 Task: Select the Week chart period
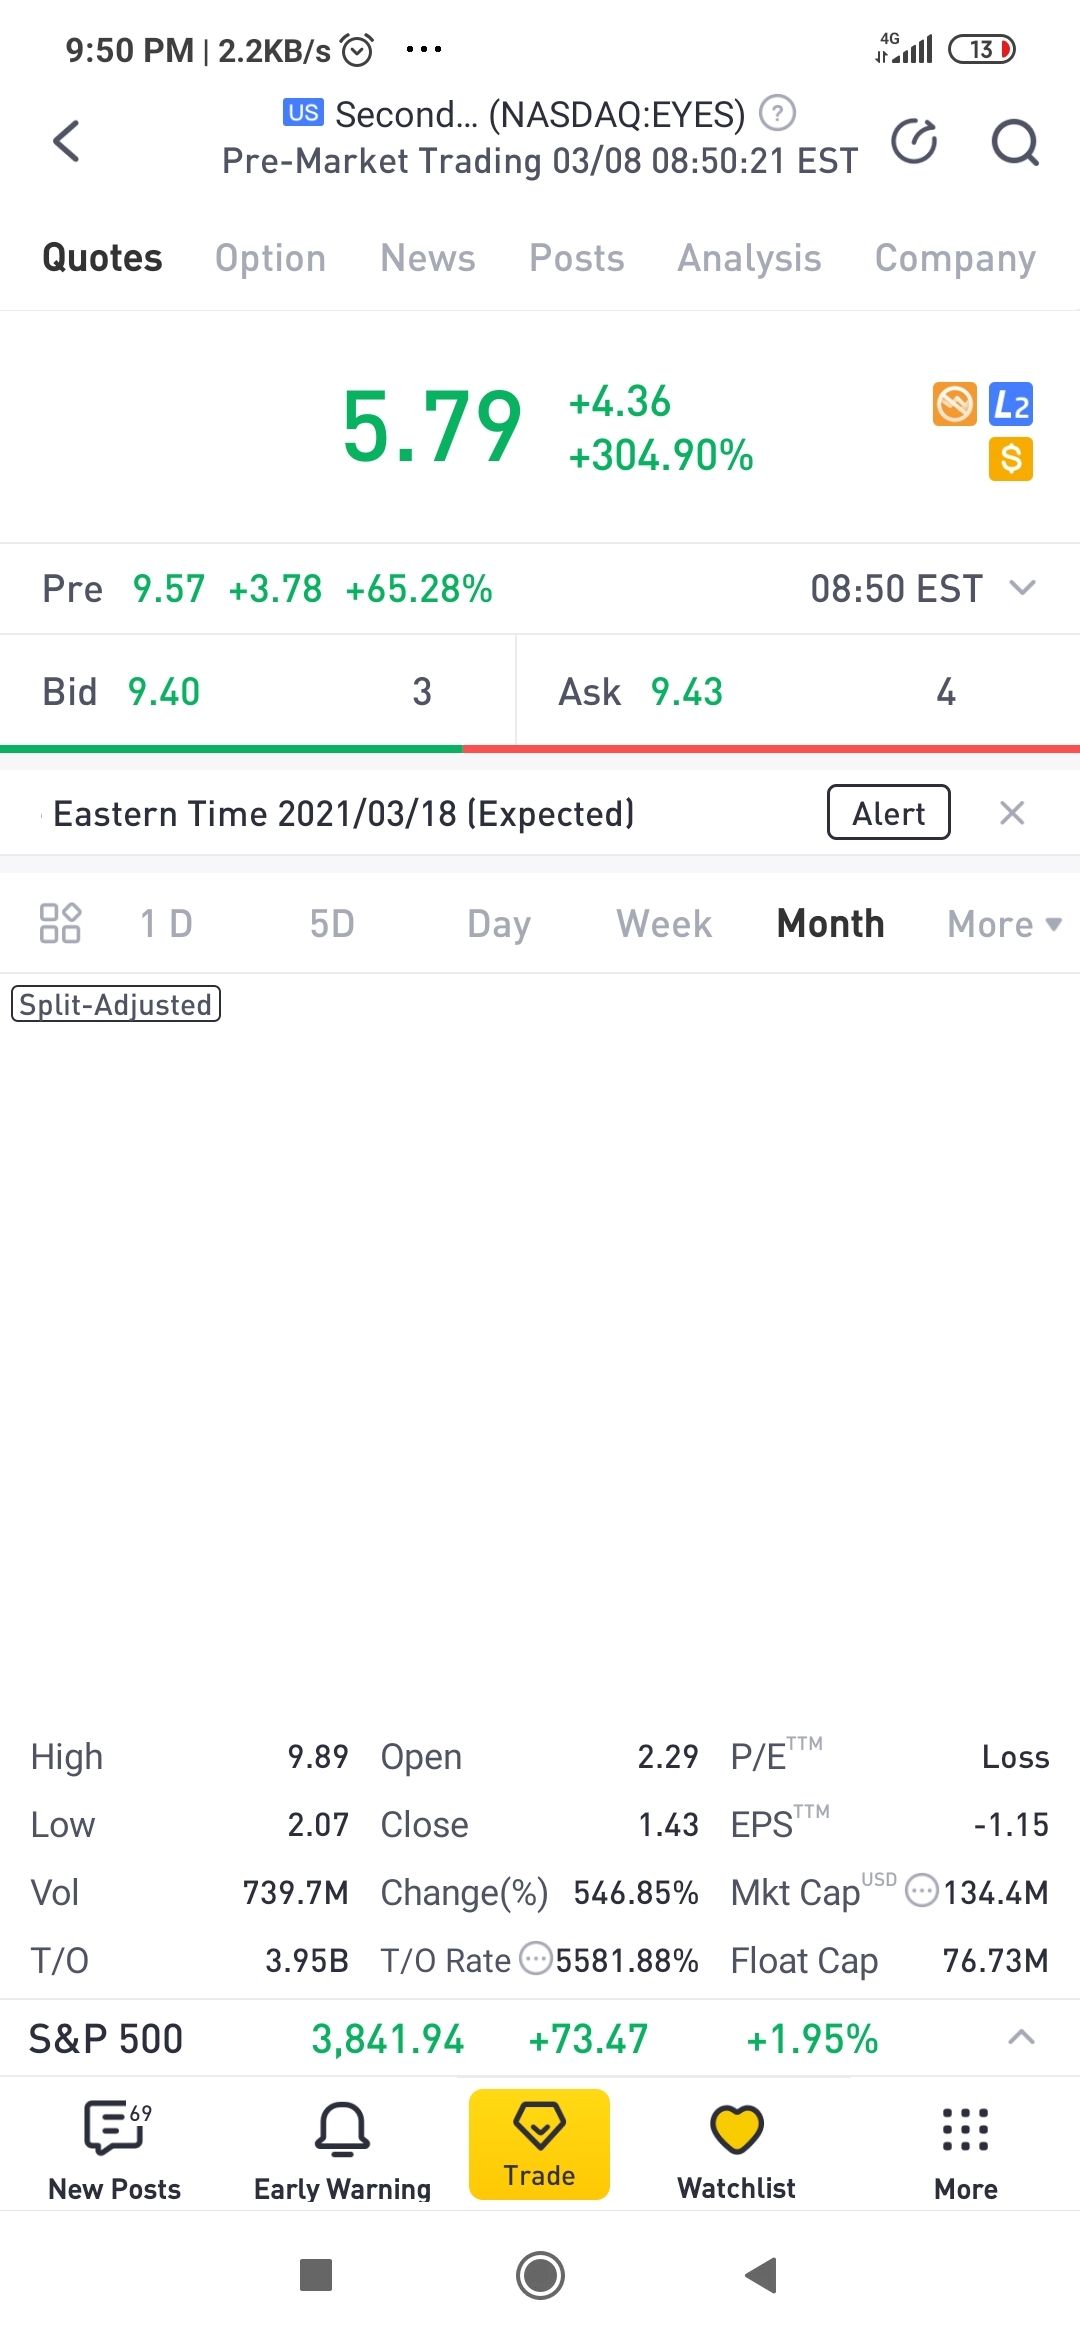(664, 924)
